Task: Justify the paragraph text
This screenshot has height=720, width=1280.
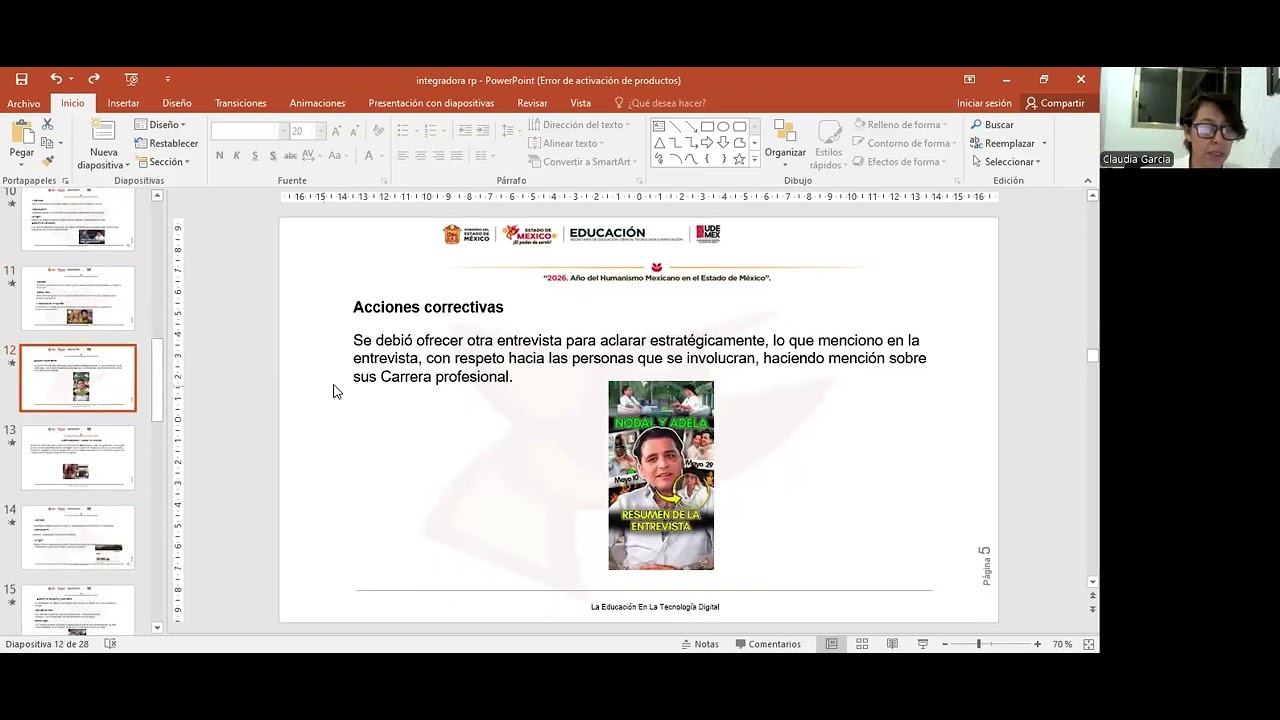Action: 457,156
